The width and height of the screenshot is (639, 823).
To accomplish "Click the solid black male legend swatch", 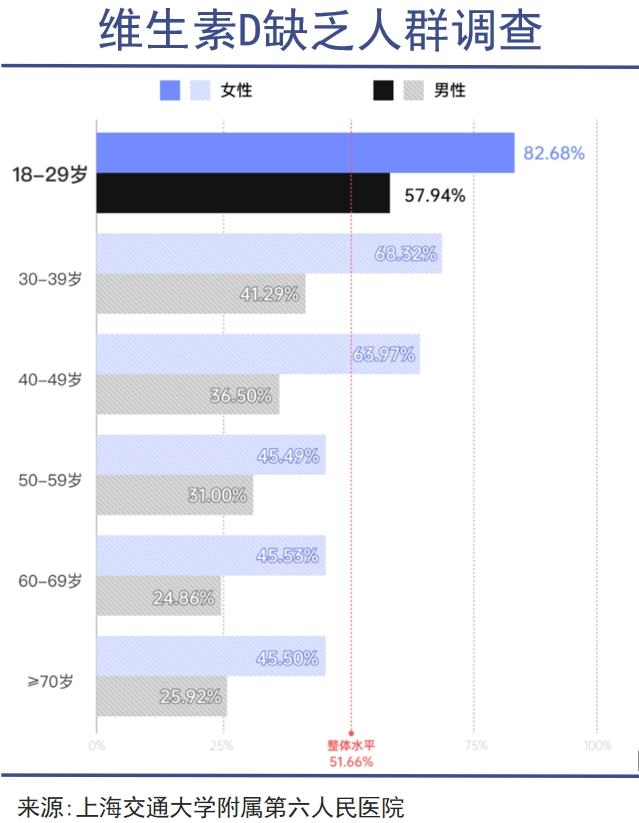I will pos(383,91).
